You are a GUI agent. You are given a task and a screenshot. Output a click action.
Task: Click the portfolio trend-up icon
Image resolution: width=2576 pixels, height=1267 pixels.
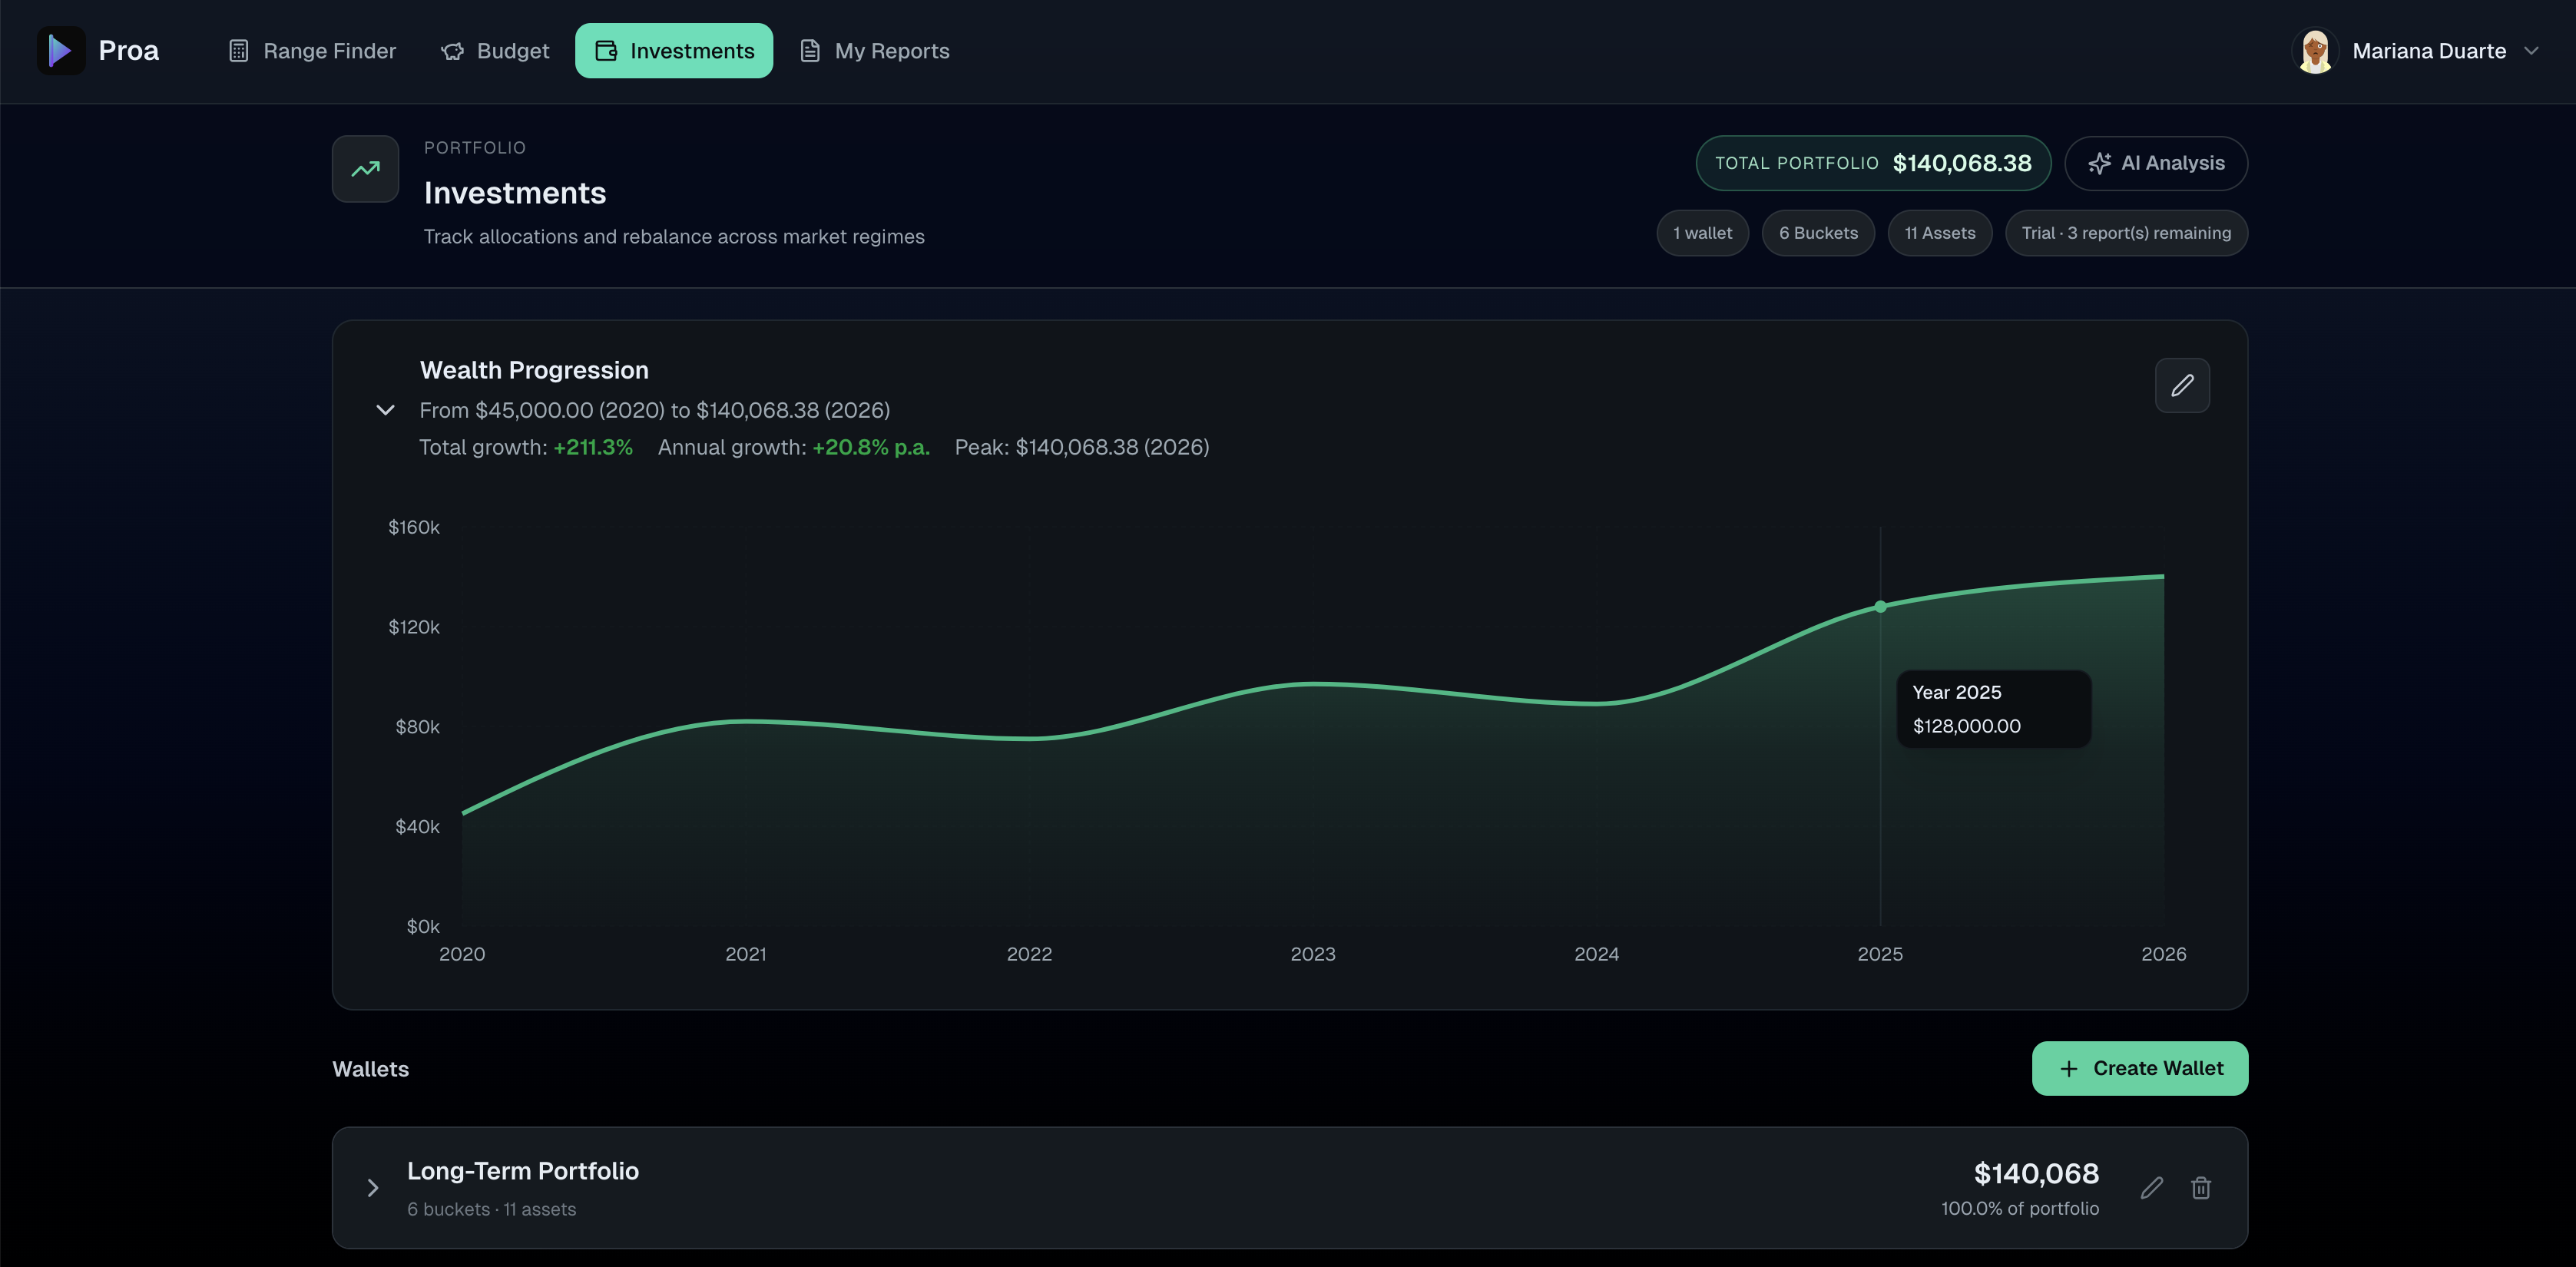click(x=365, y=169)
